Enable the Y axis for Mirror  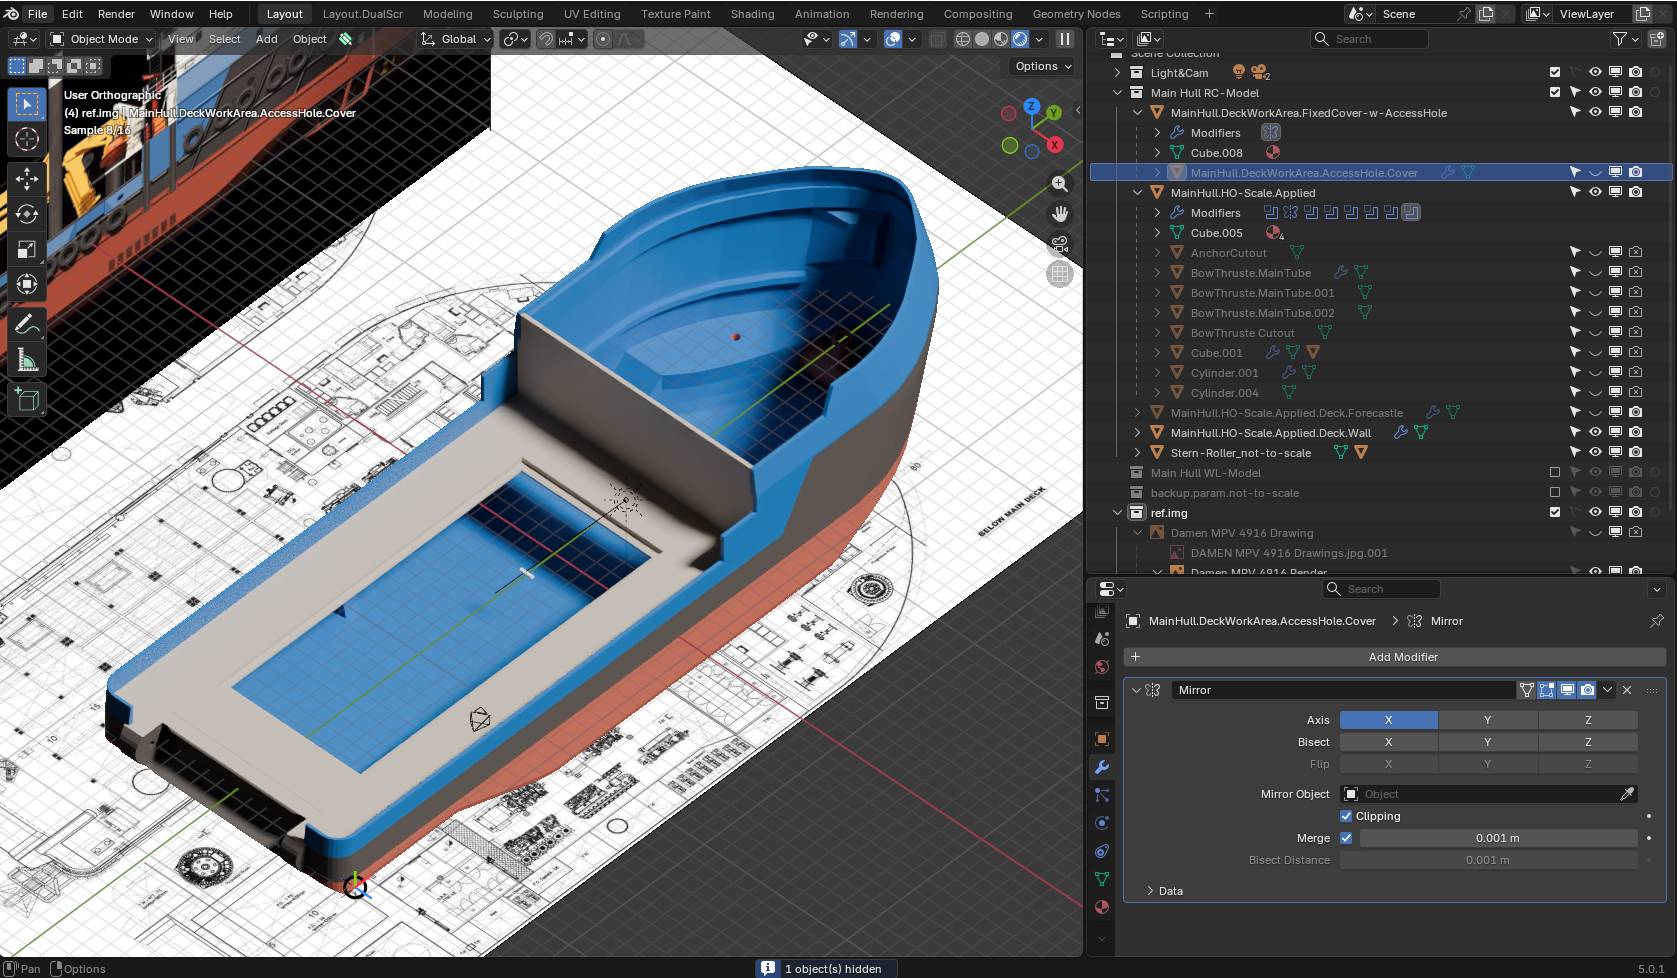pyautogui.click(x=1487, y=720)
